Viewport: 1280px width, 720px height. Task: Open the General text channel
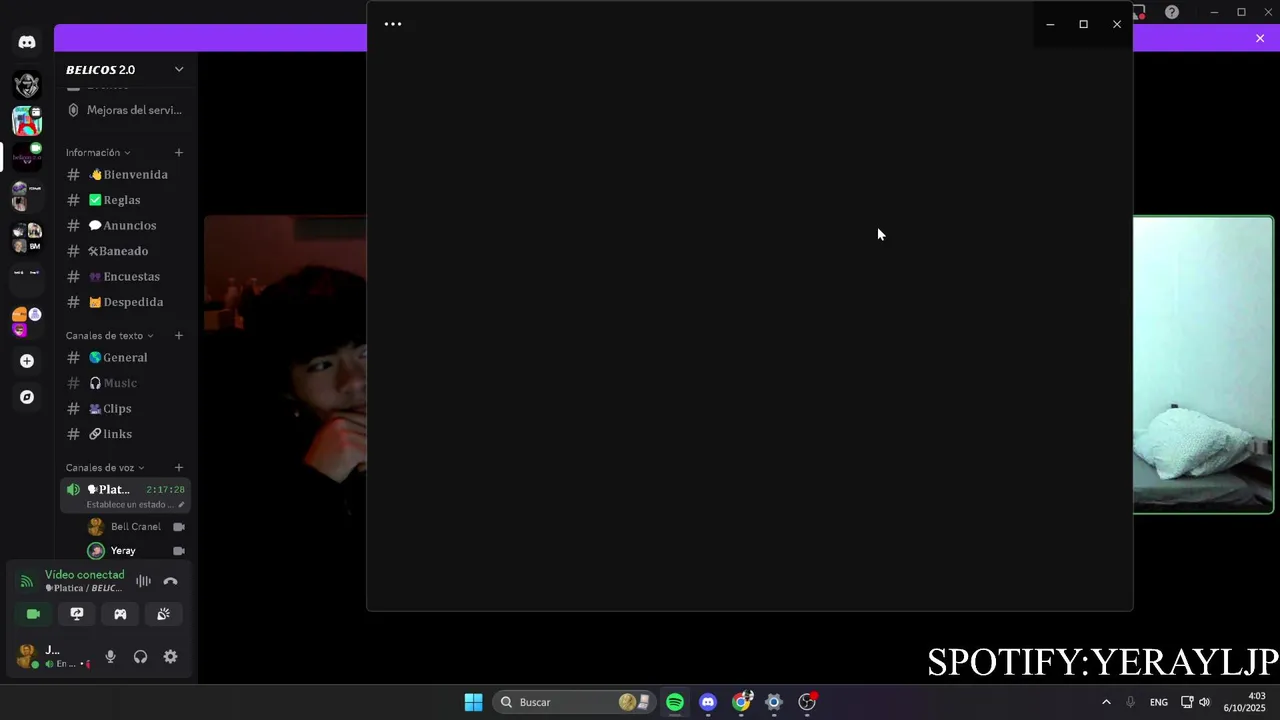tap(125, 357)
